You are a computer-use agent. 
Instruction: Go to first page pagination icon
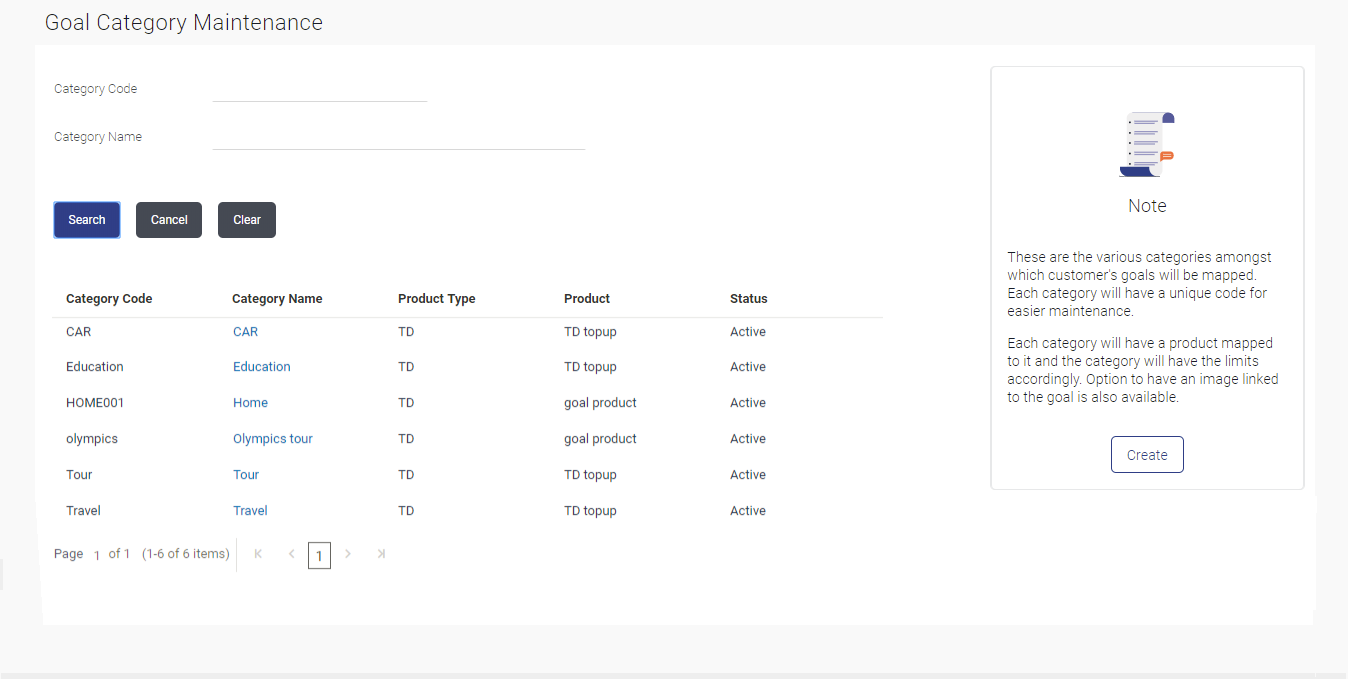pos(258,554)
